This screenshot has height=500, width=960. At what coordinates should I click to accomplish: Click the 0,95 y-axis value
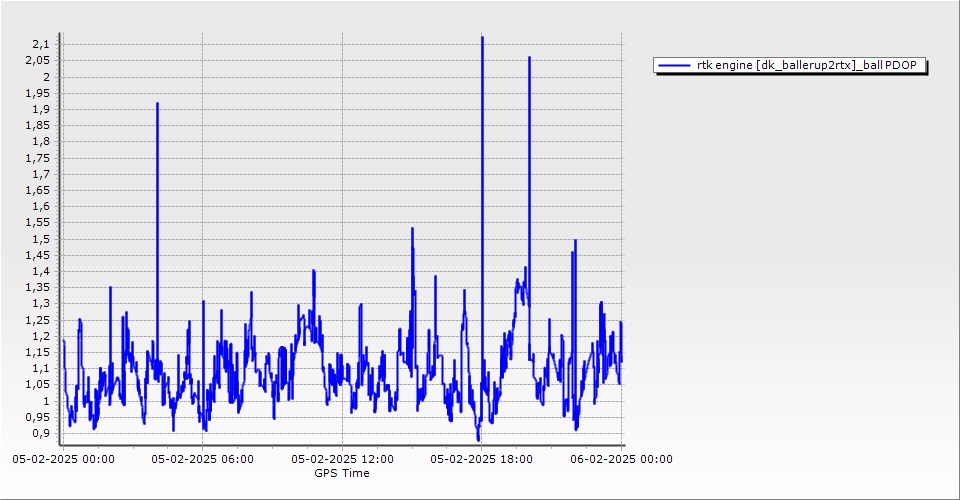pyautogui.click(x=37, y=417)
